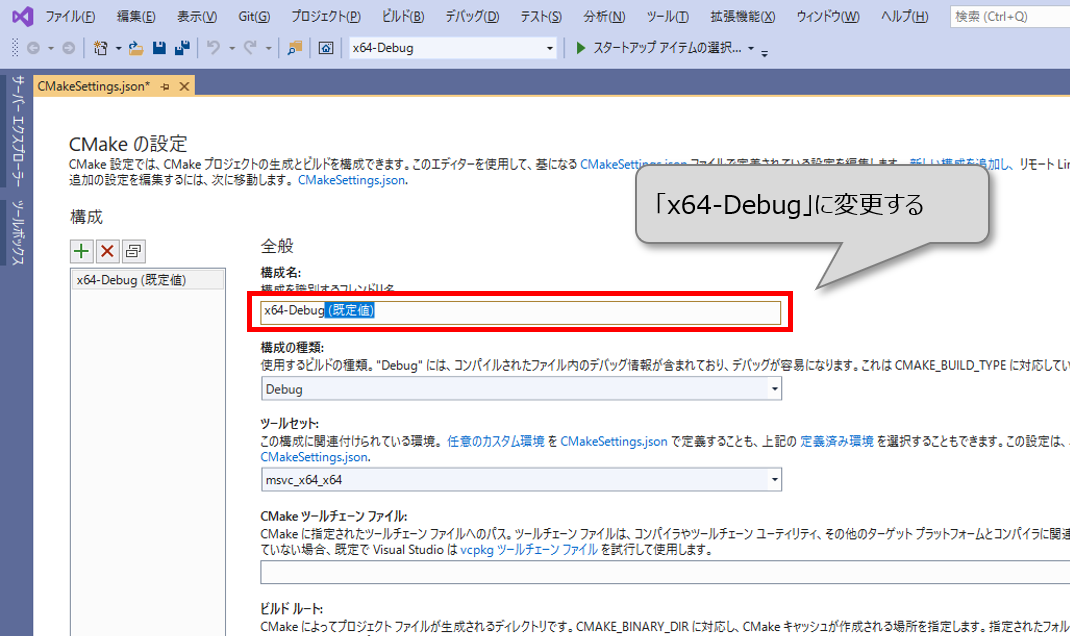Open the toolbar overflow options arrow

[765, 53]
